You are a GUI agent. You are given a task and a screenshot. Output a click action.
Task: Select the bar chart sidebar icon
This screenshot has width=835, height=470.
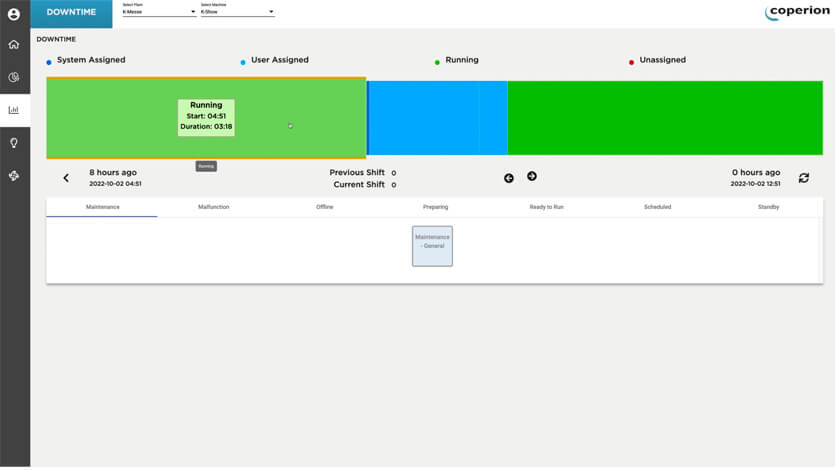(14, 110)
